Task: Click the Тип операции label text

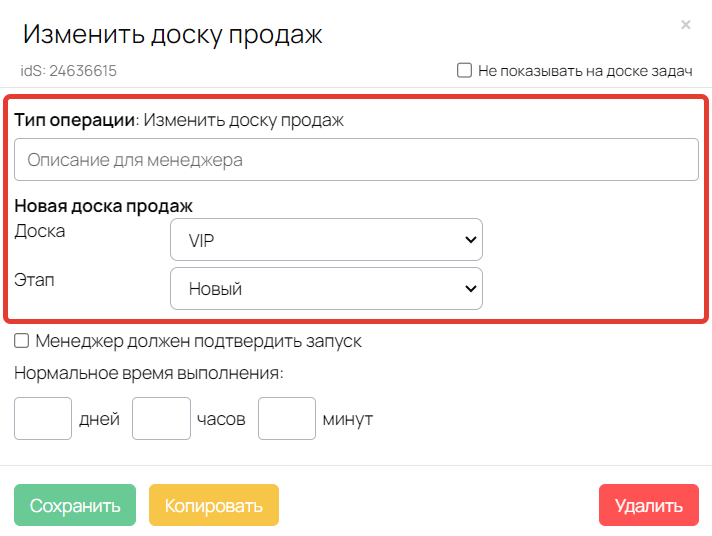Action: click(75, 120)
